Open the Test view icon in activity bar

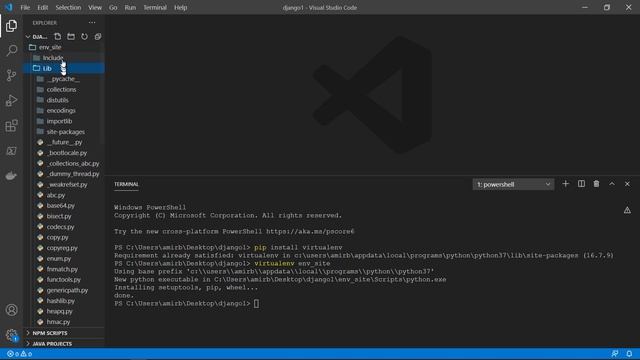point(11,151)
